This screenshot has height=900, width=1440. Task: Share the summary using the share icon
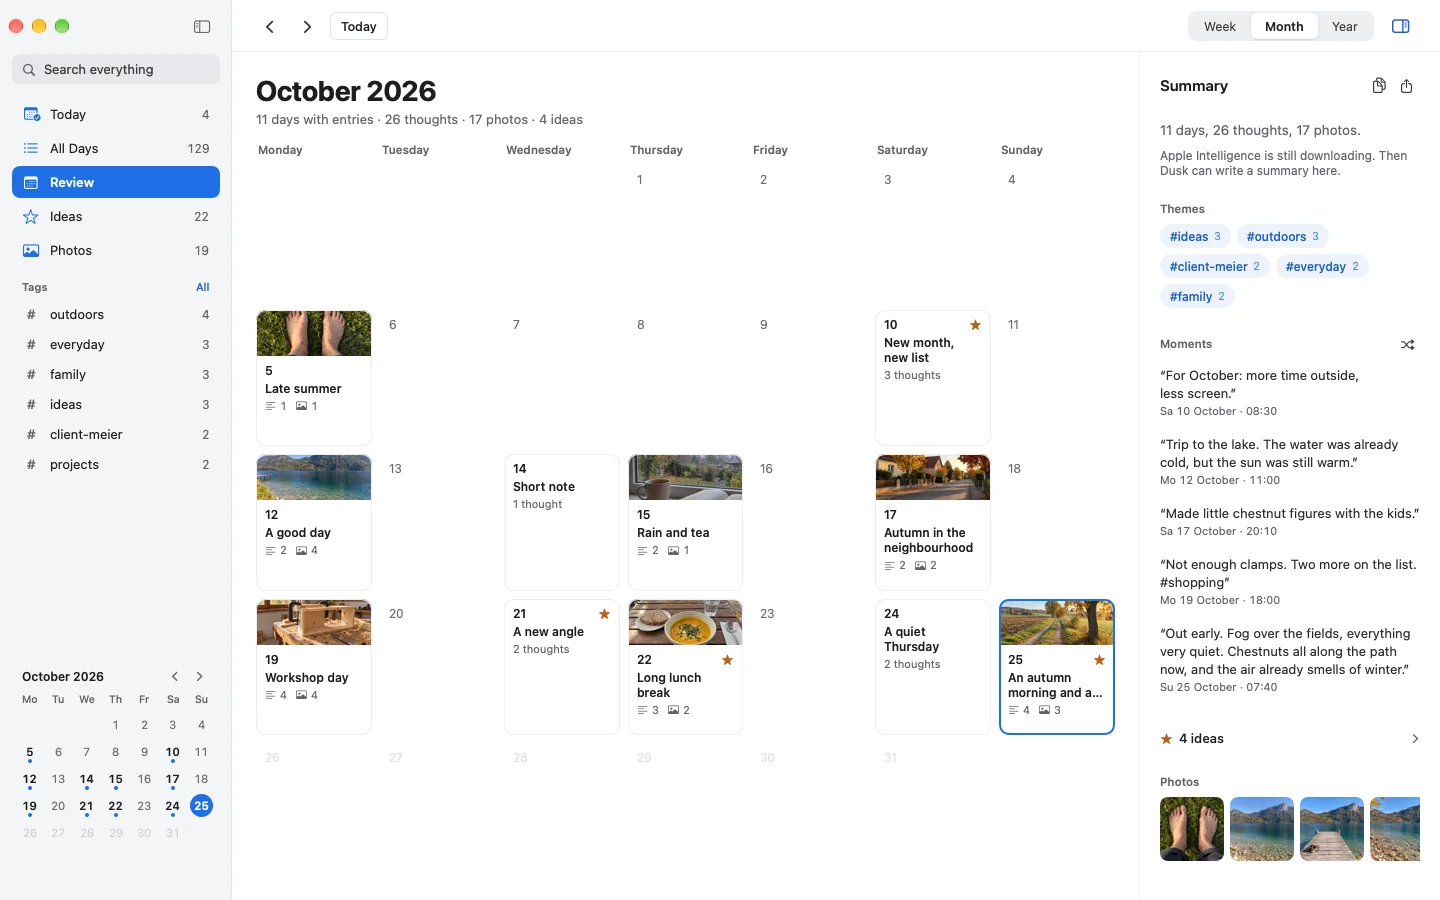point(1407,86)
